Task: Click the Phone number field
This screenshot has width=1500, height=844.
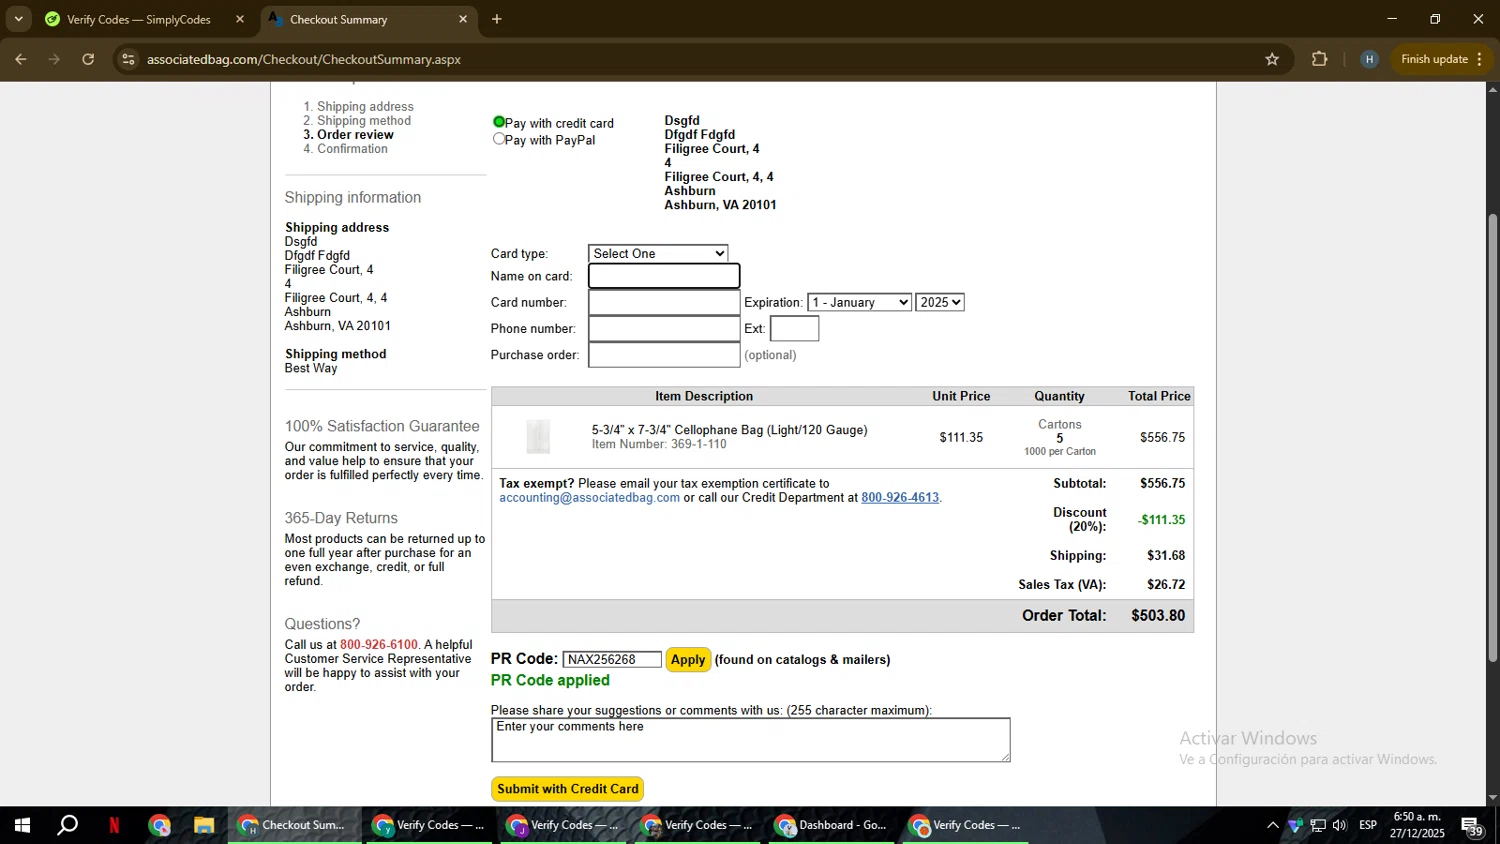Action: (664, 328)
